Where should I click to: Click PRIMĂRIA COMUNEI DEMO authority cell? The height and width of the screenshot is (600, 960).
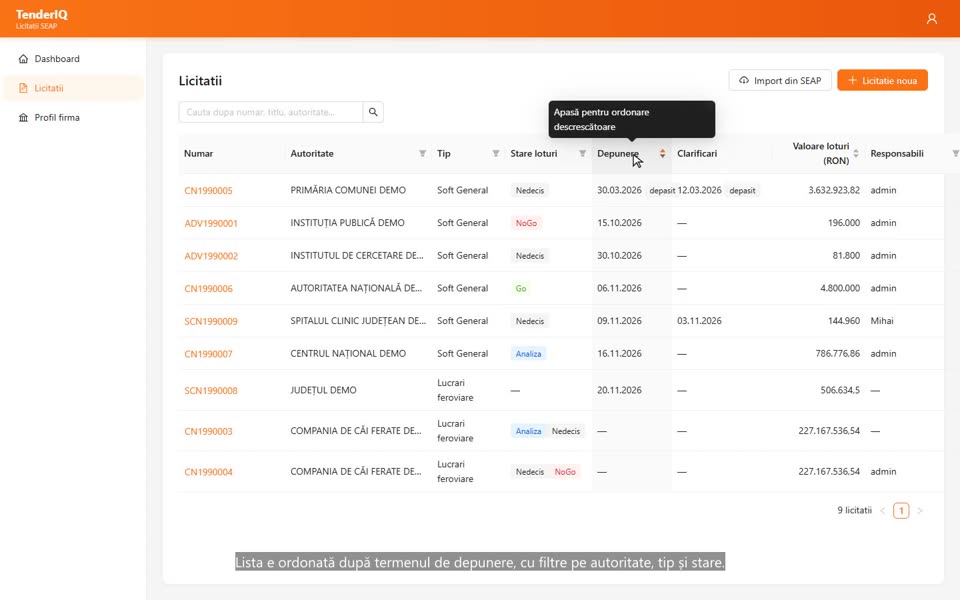[348, 190]
